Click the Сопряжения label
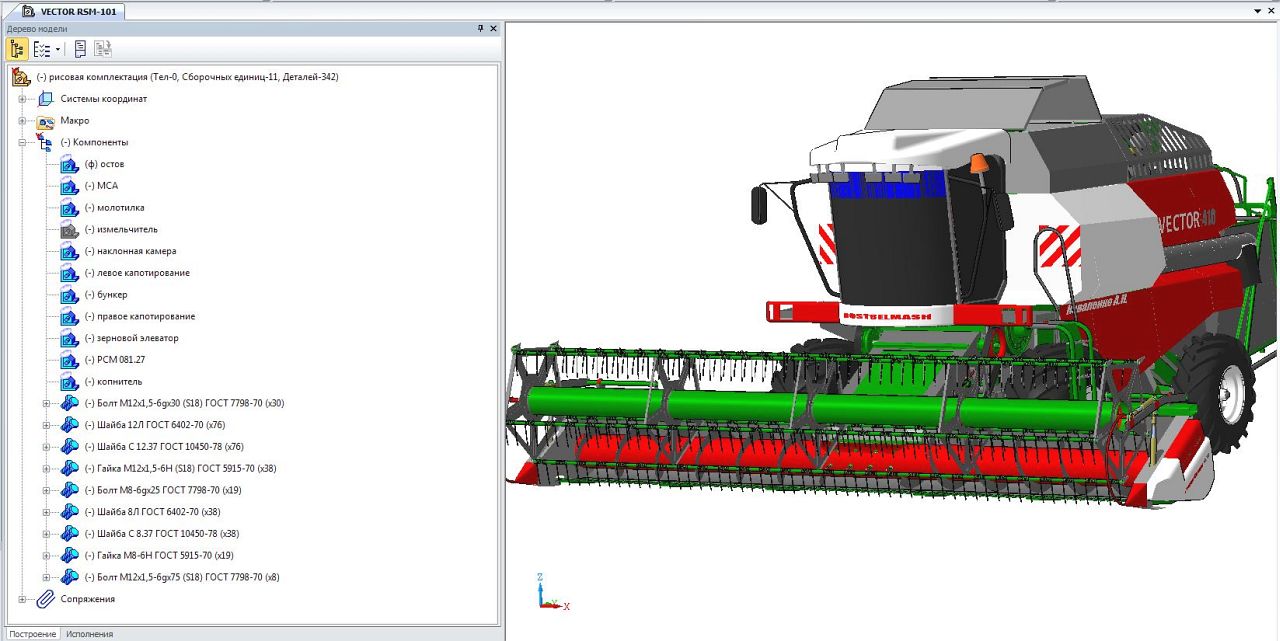 87,599
